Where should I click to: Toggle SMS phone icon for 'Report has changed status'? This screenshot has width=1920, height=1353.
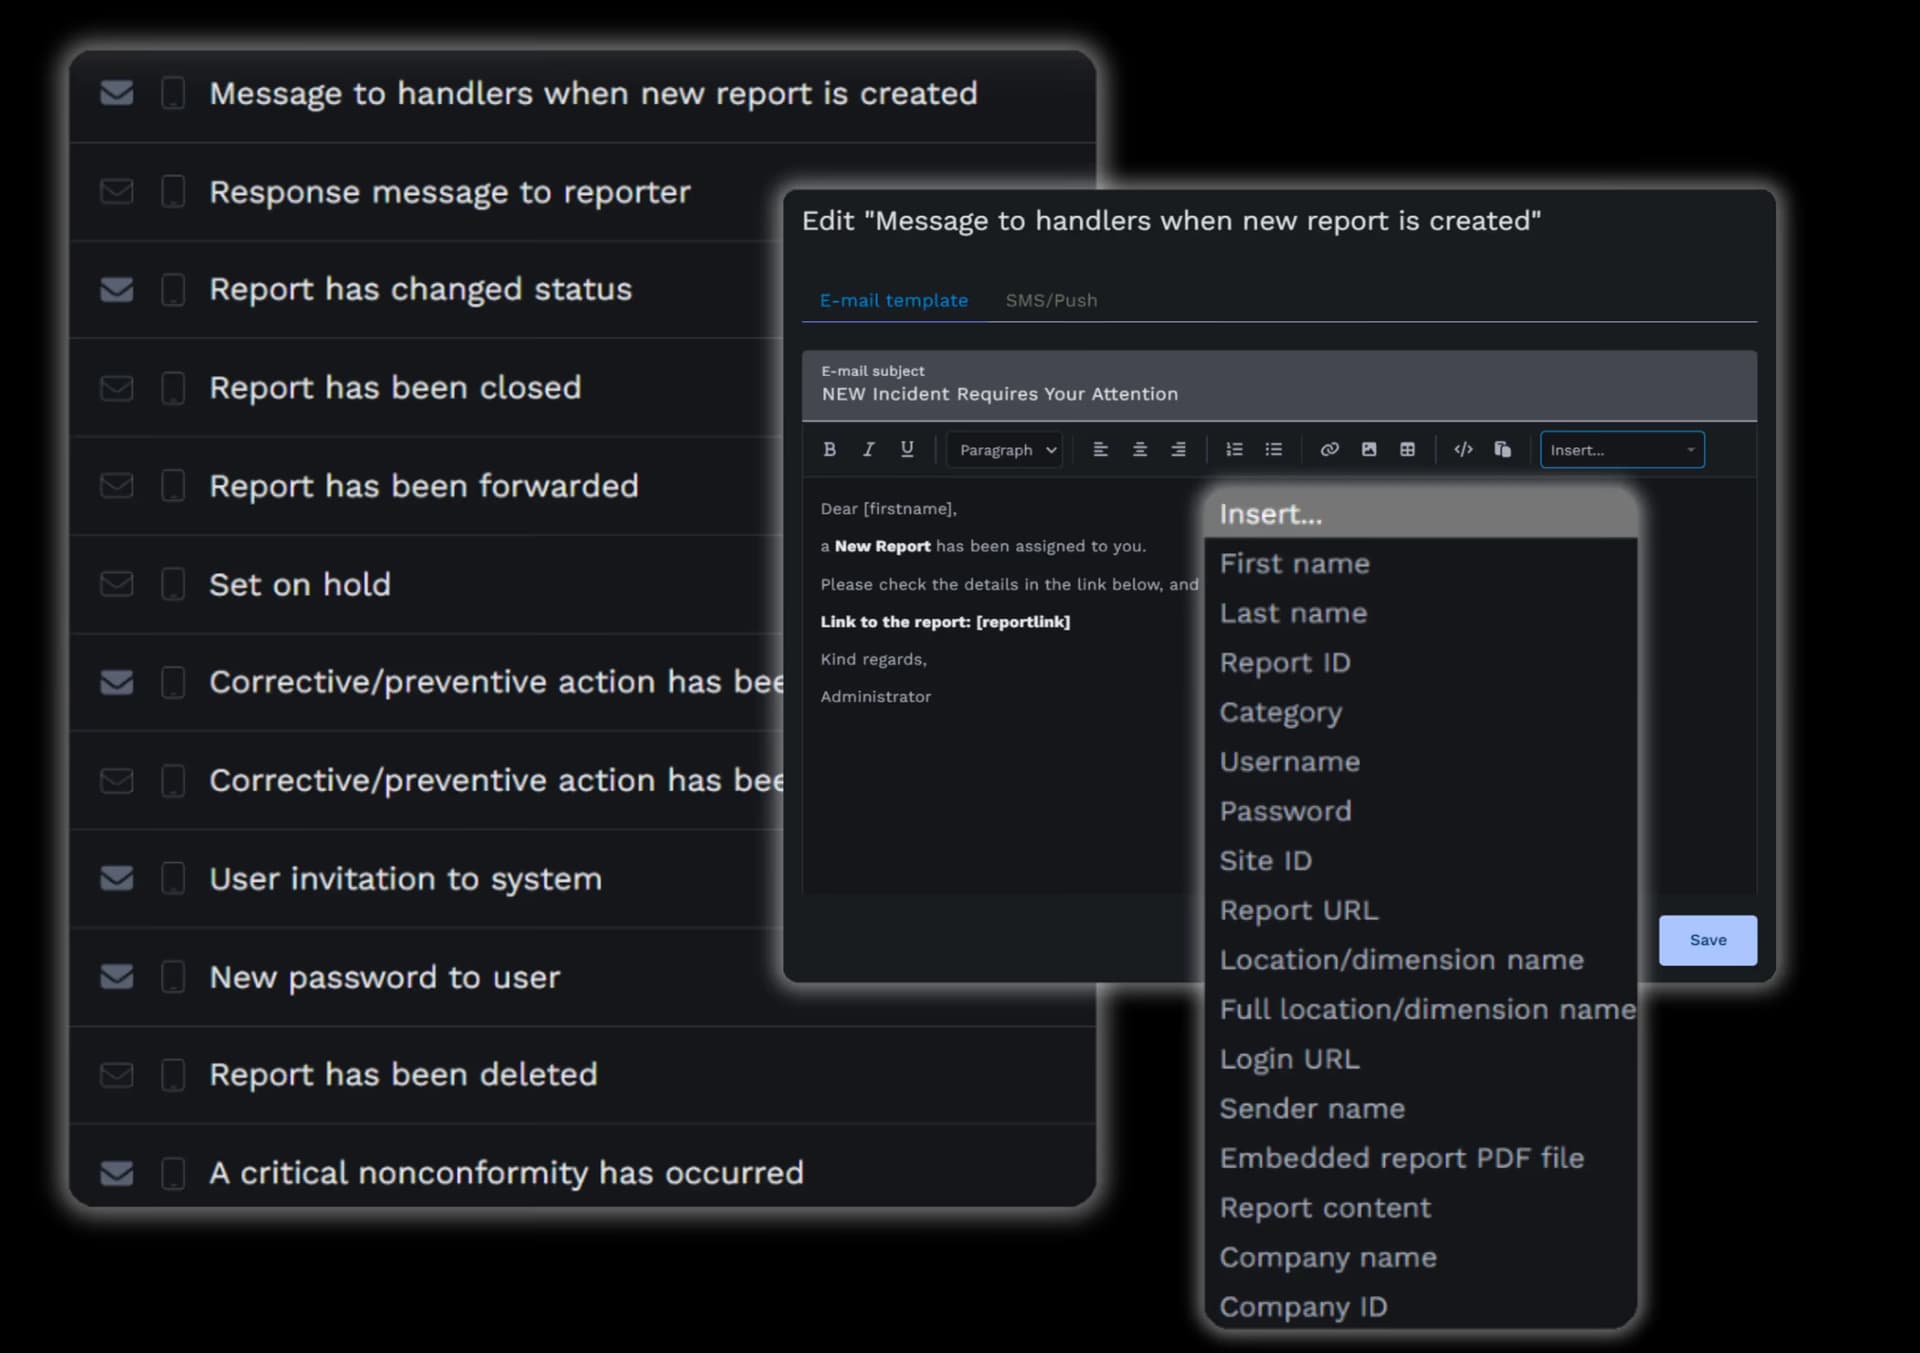click(173, 289)
